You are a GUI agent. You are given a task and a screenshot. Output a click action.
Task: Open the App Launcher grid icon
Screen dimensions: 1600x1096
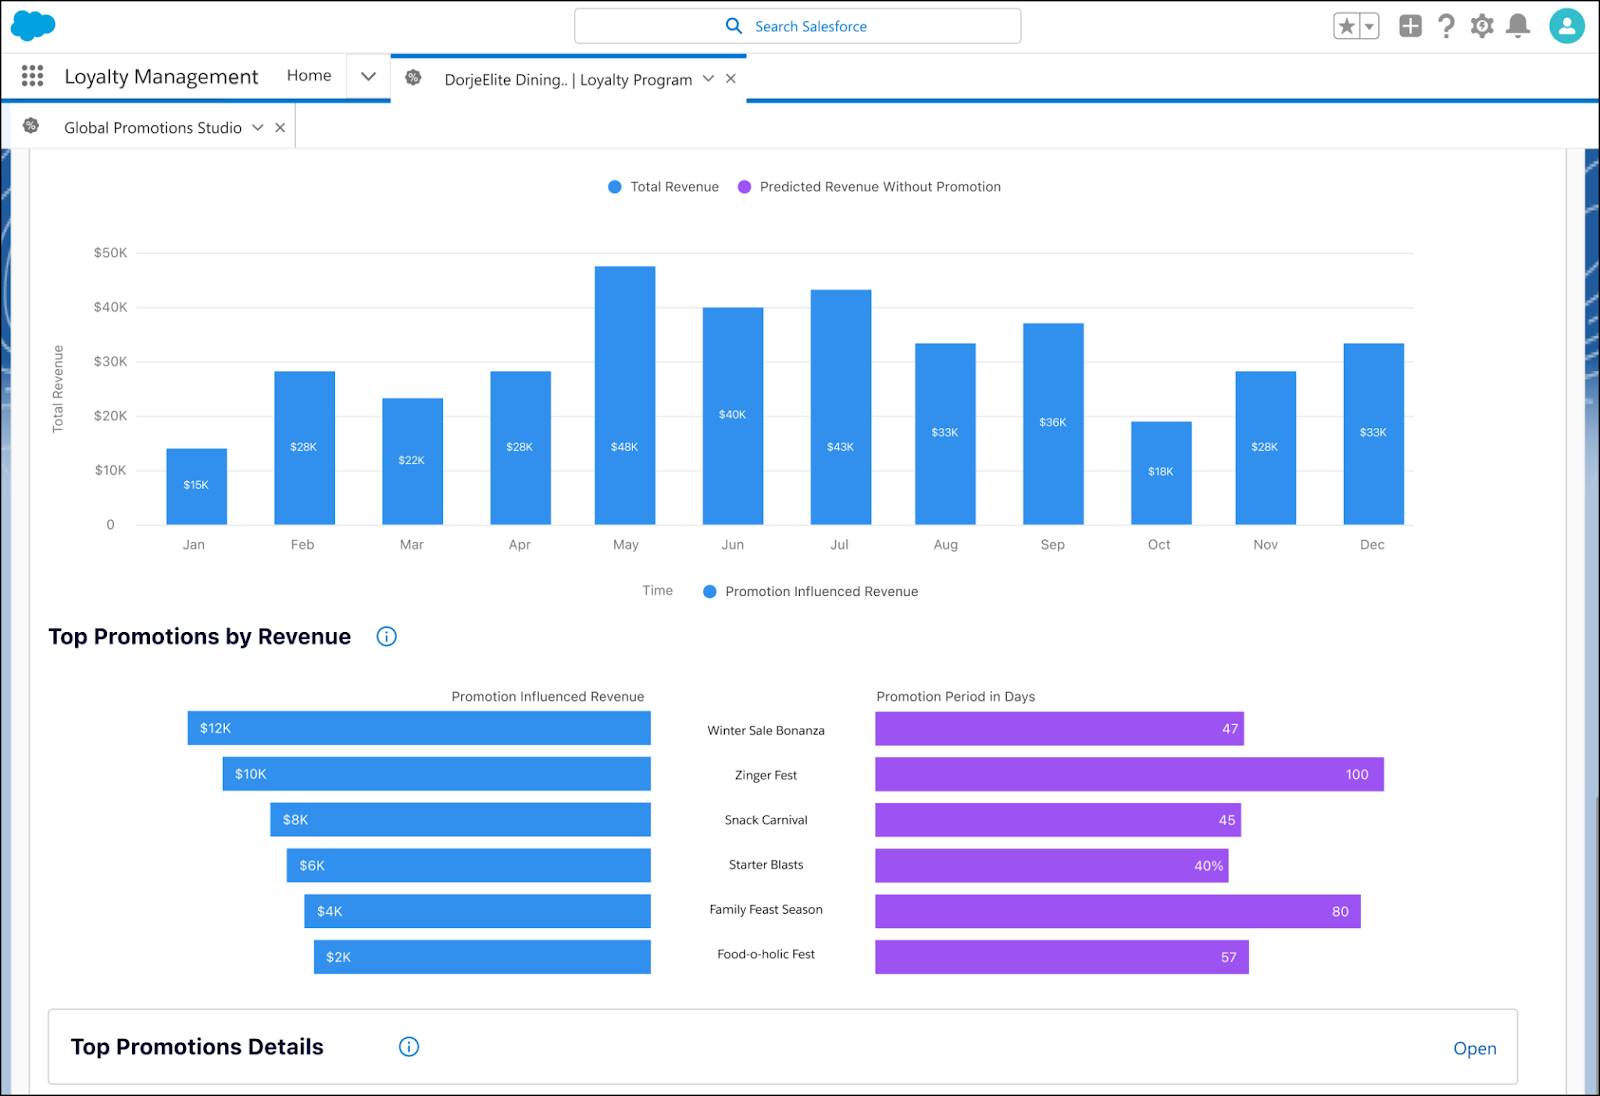[x=32, y=76]
